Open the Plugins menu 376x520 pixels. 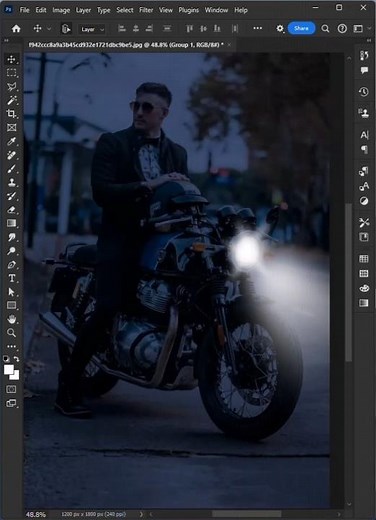point(188,10)
